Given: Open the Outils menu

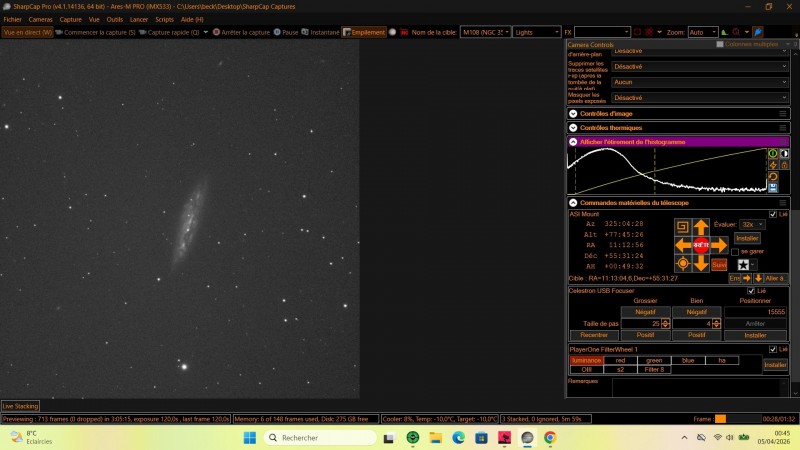Looking at the screenshot, I should coord(114,19).
